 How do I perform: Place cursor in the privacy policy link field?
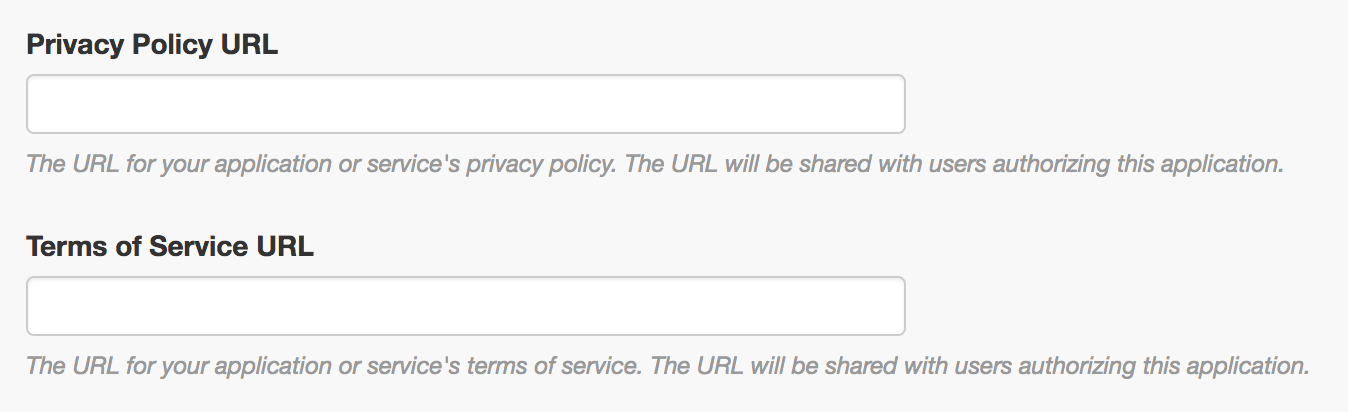[x=465, y=104]
